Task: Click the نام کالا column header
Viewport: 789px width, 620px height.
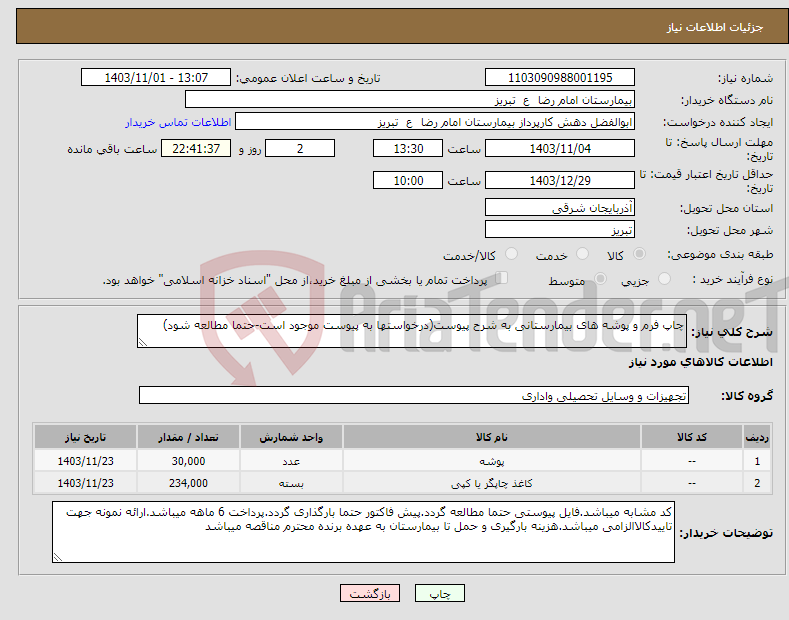Action: pyautogui.click(x=492, y=437)
